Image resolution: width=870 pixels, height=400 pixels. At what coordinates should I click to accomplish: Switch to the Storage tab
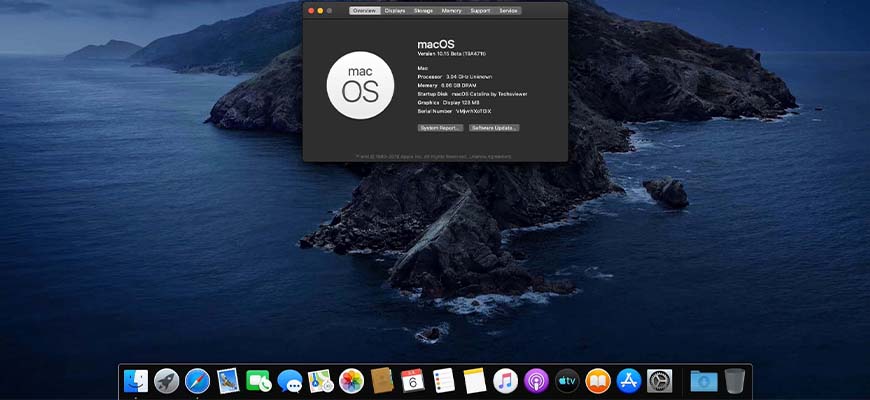tap(423, 11)
